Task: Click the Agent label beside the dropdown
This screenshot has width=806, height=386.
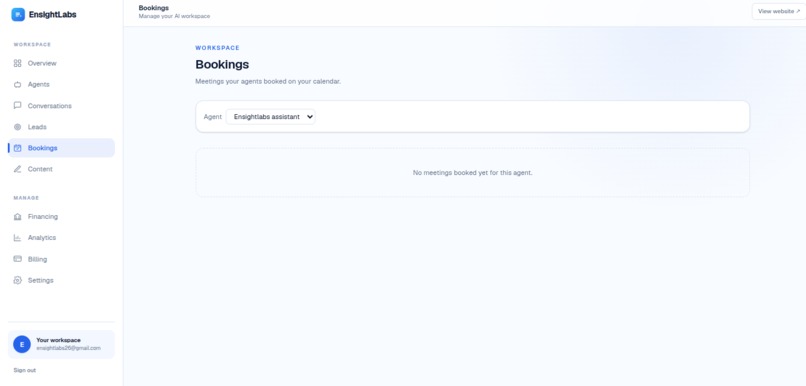Action: coord(213,117)
